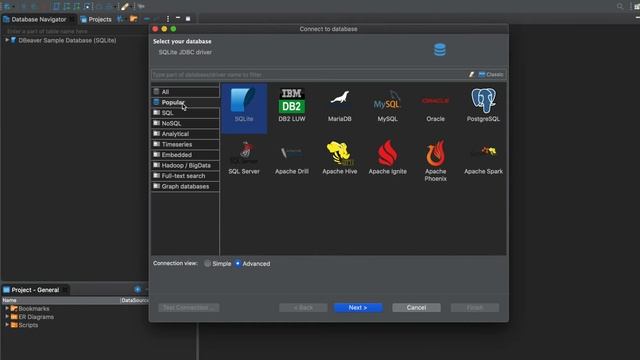Click the < Back button

coord(303,307)
